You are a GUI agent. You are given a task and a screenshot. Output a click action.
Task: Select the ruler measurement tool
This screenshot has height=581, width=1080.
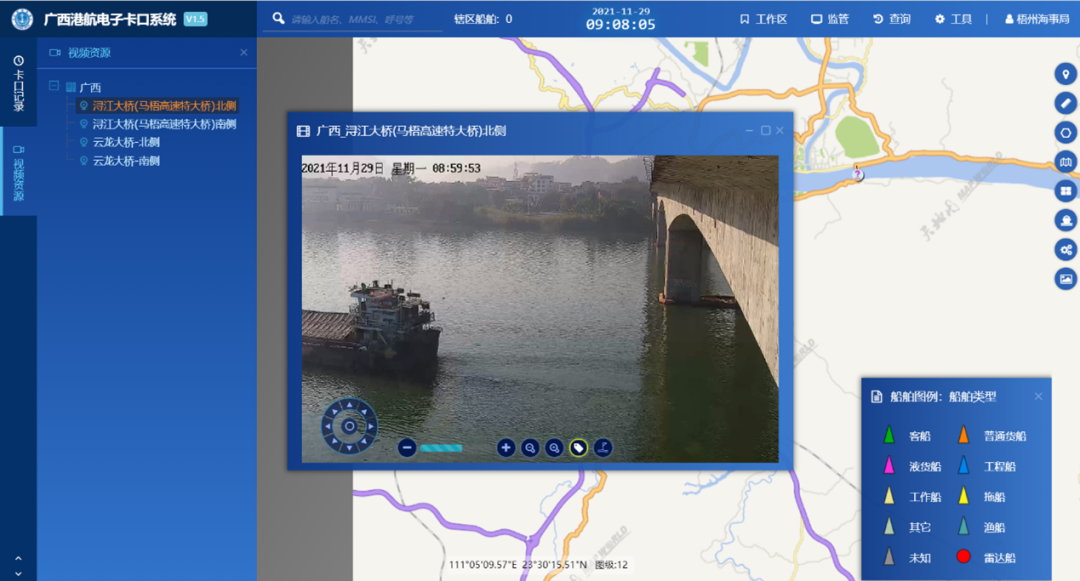[1066, 103]
